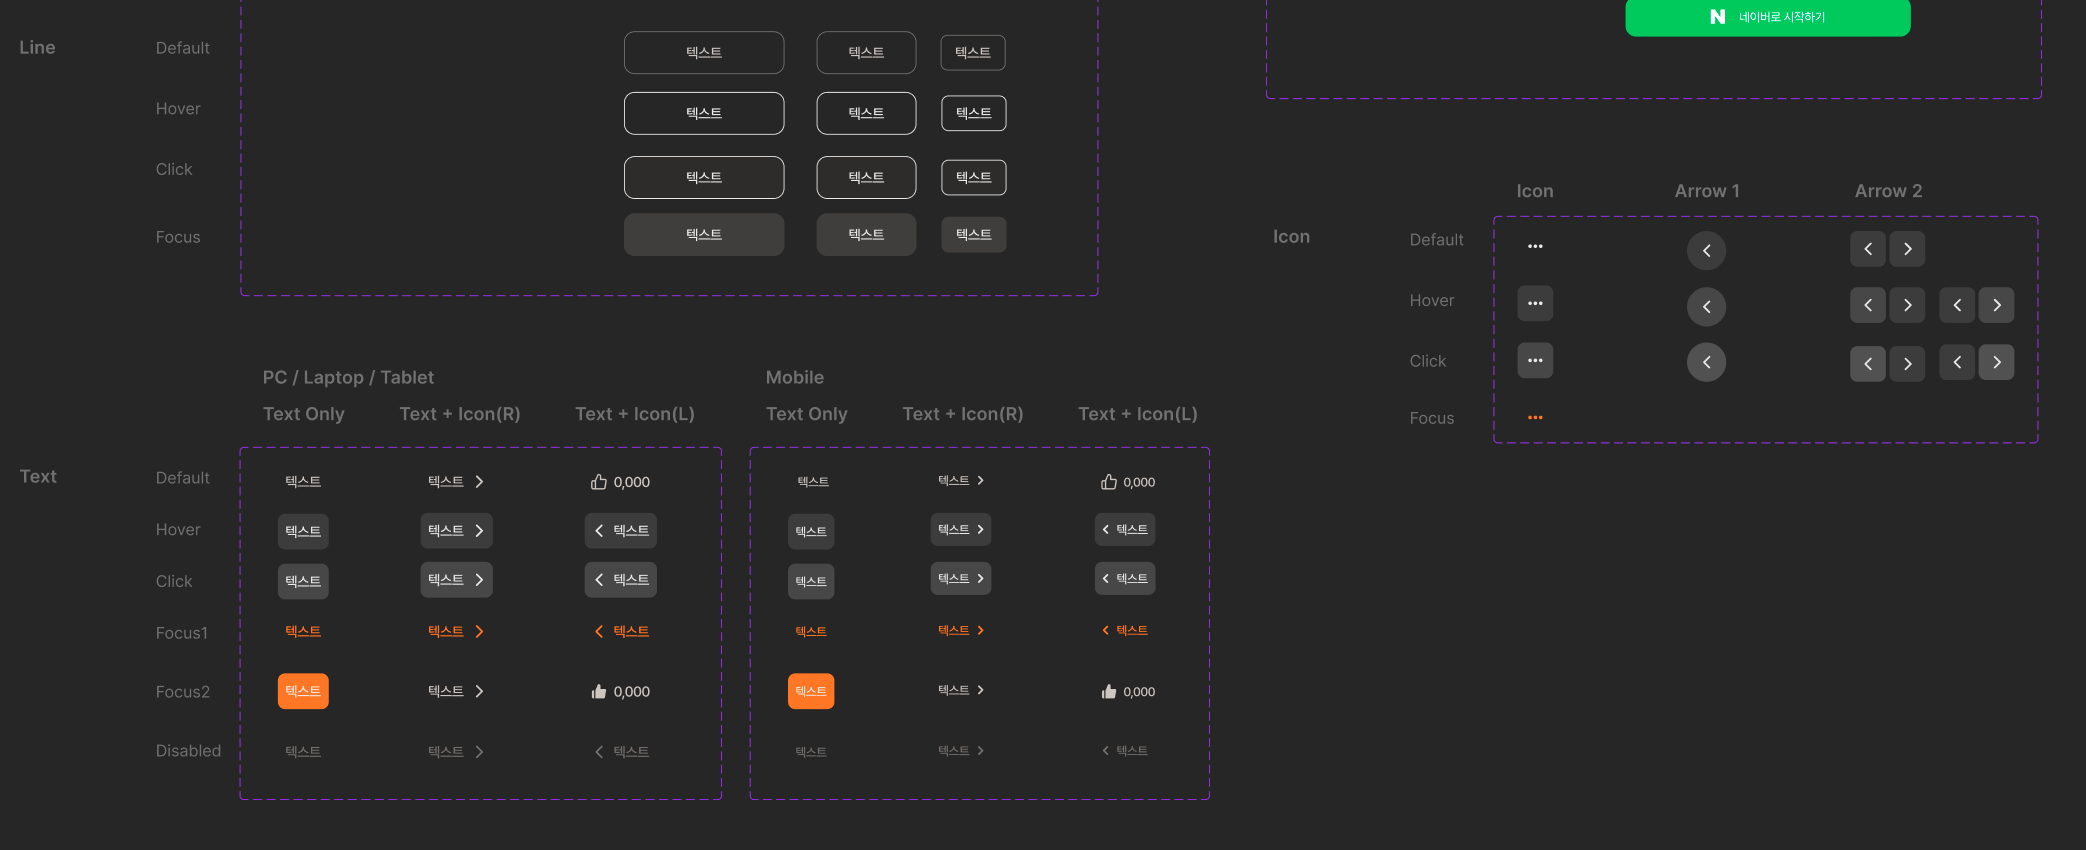Click the green Naver start button

(x=1767, y=17)
